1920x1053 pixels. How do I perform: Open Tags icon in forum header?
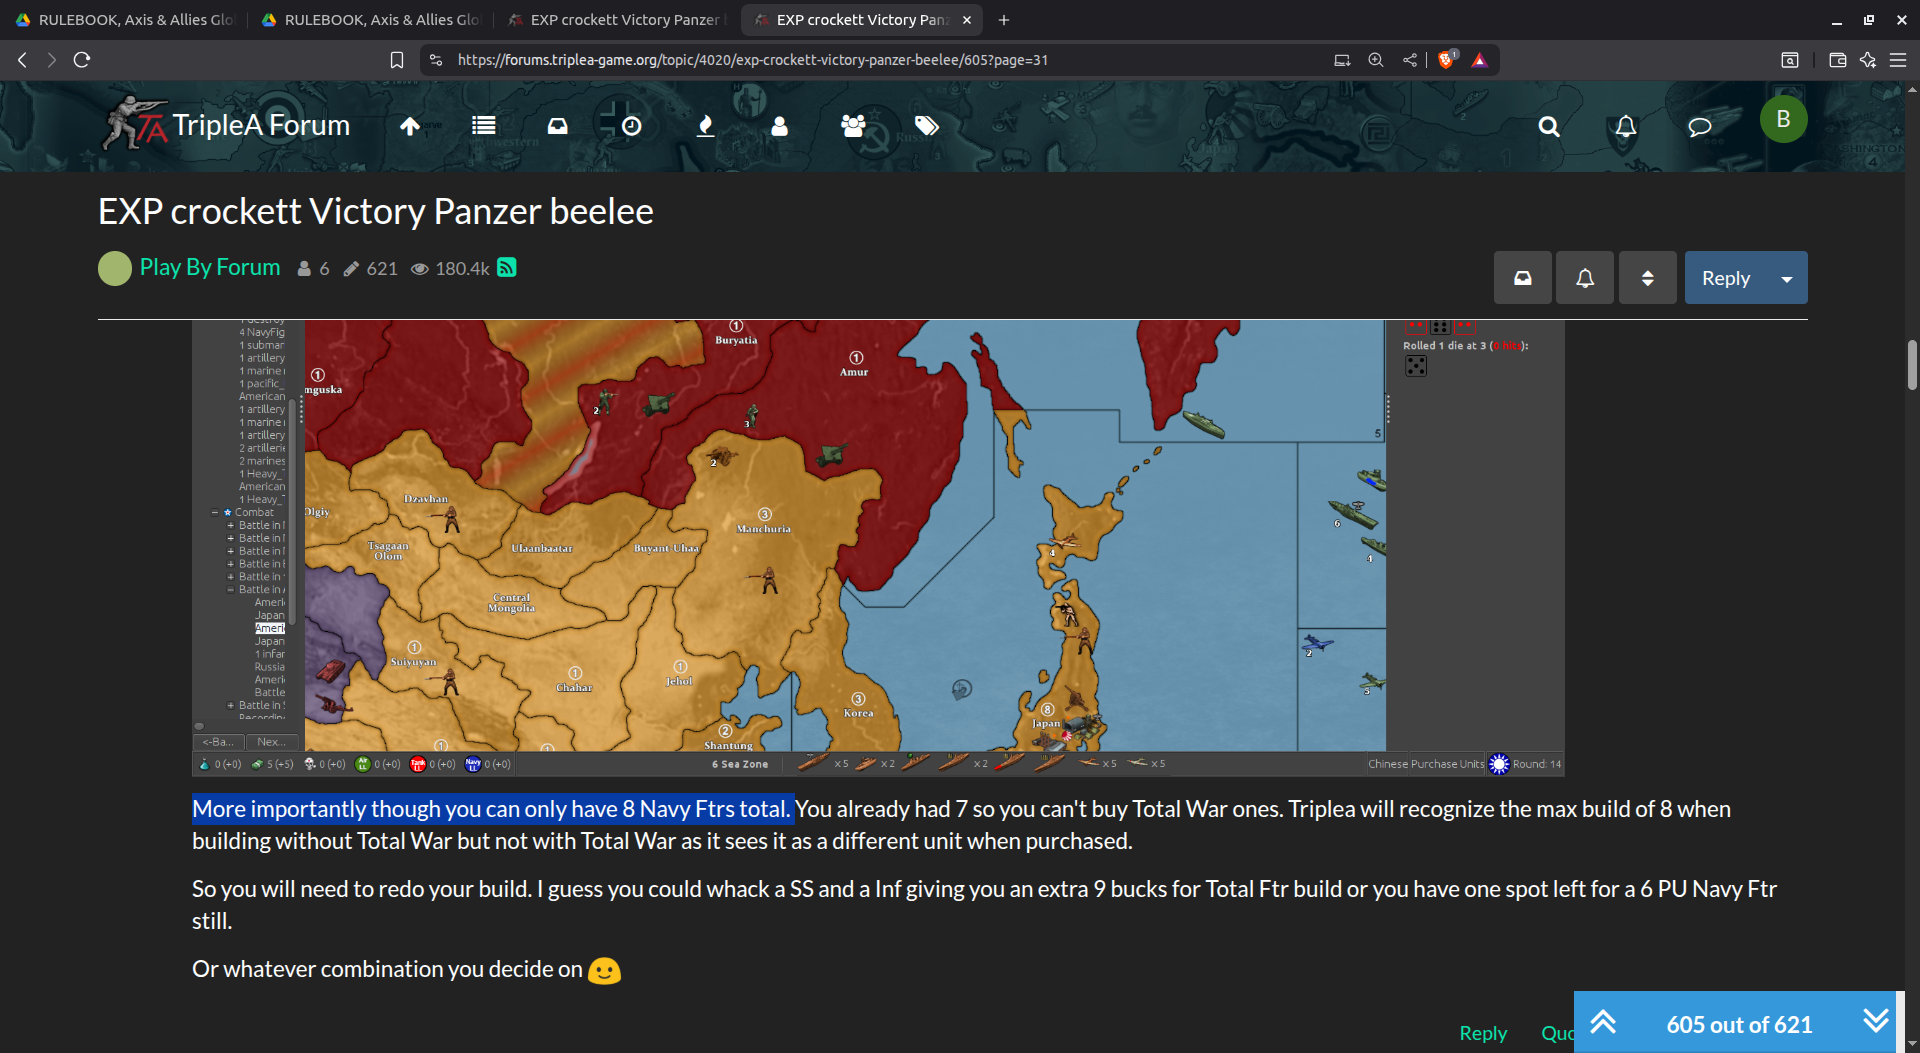[927, 126]
